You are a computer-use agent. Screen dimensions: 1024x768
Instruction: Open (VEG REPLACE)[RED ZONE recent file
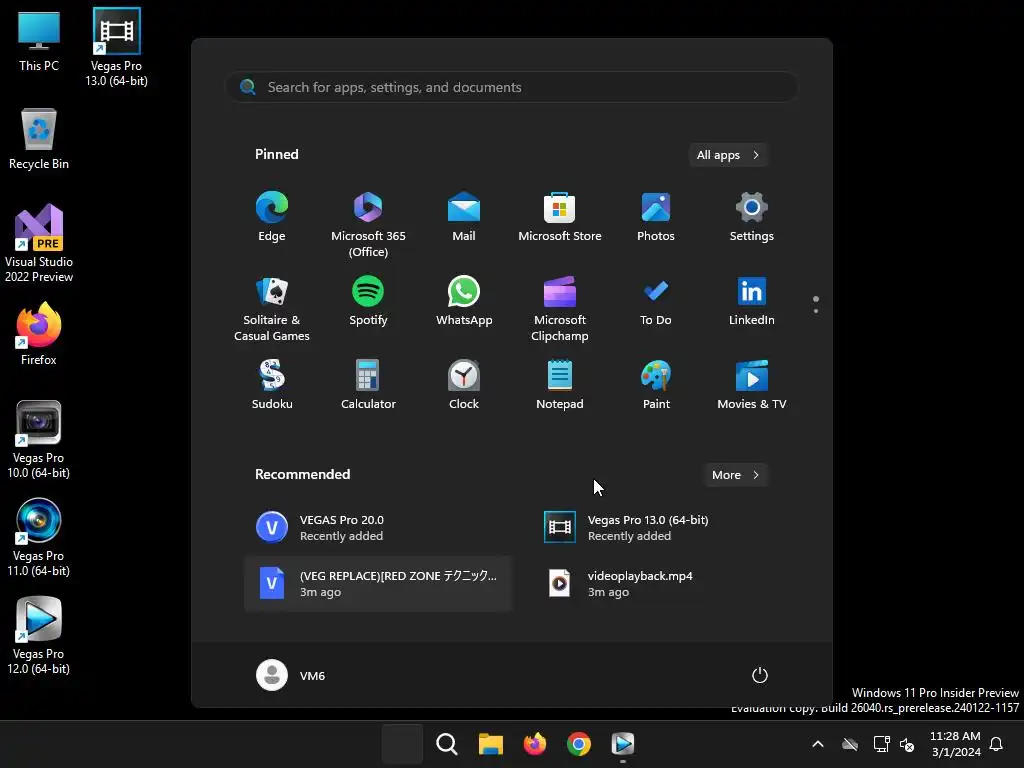pos(378,584)
